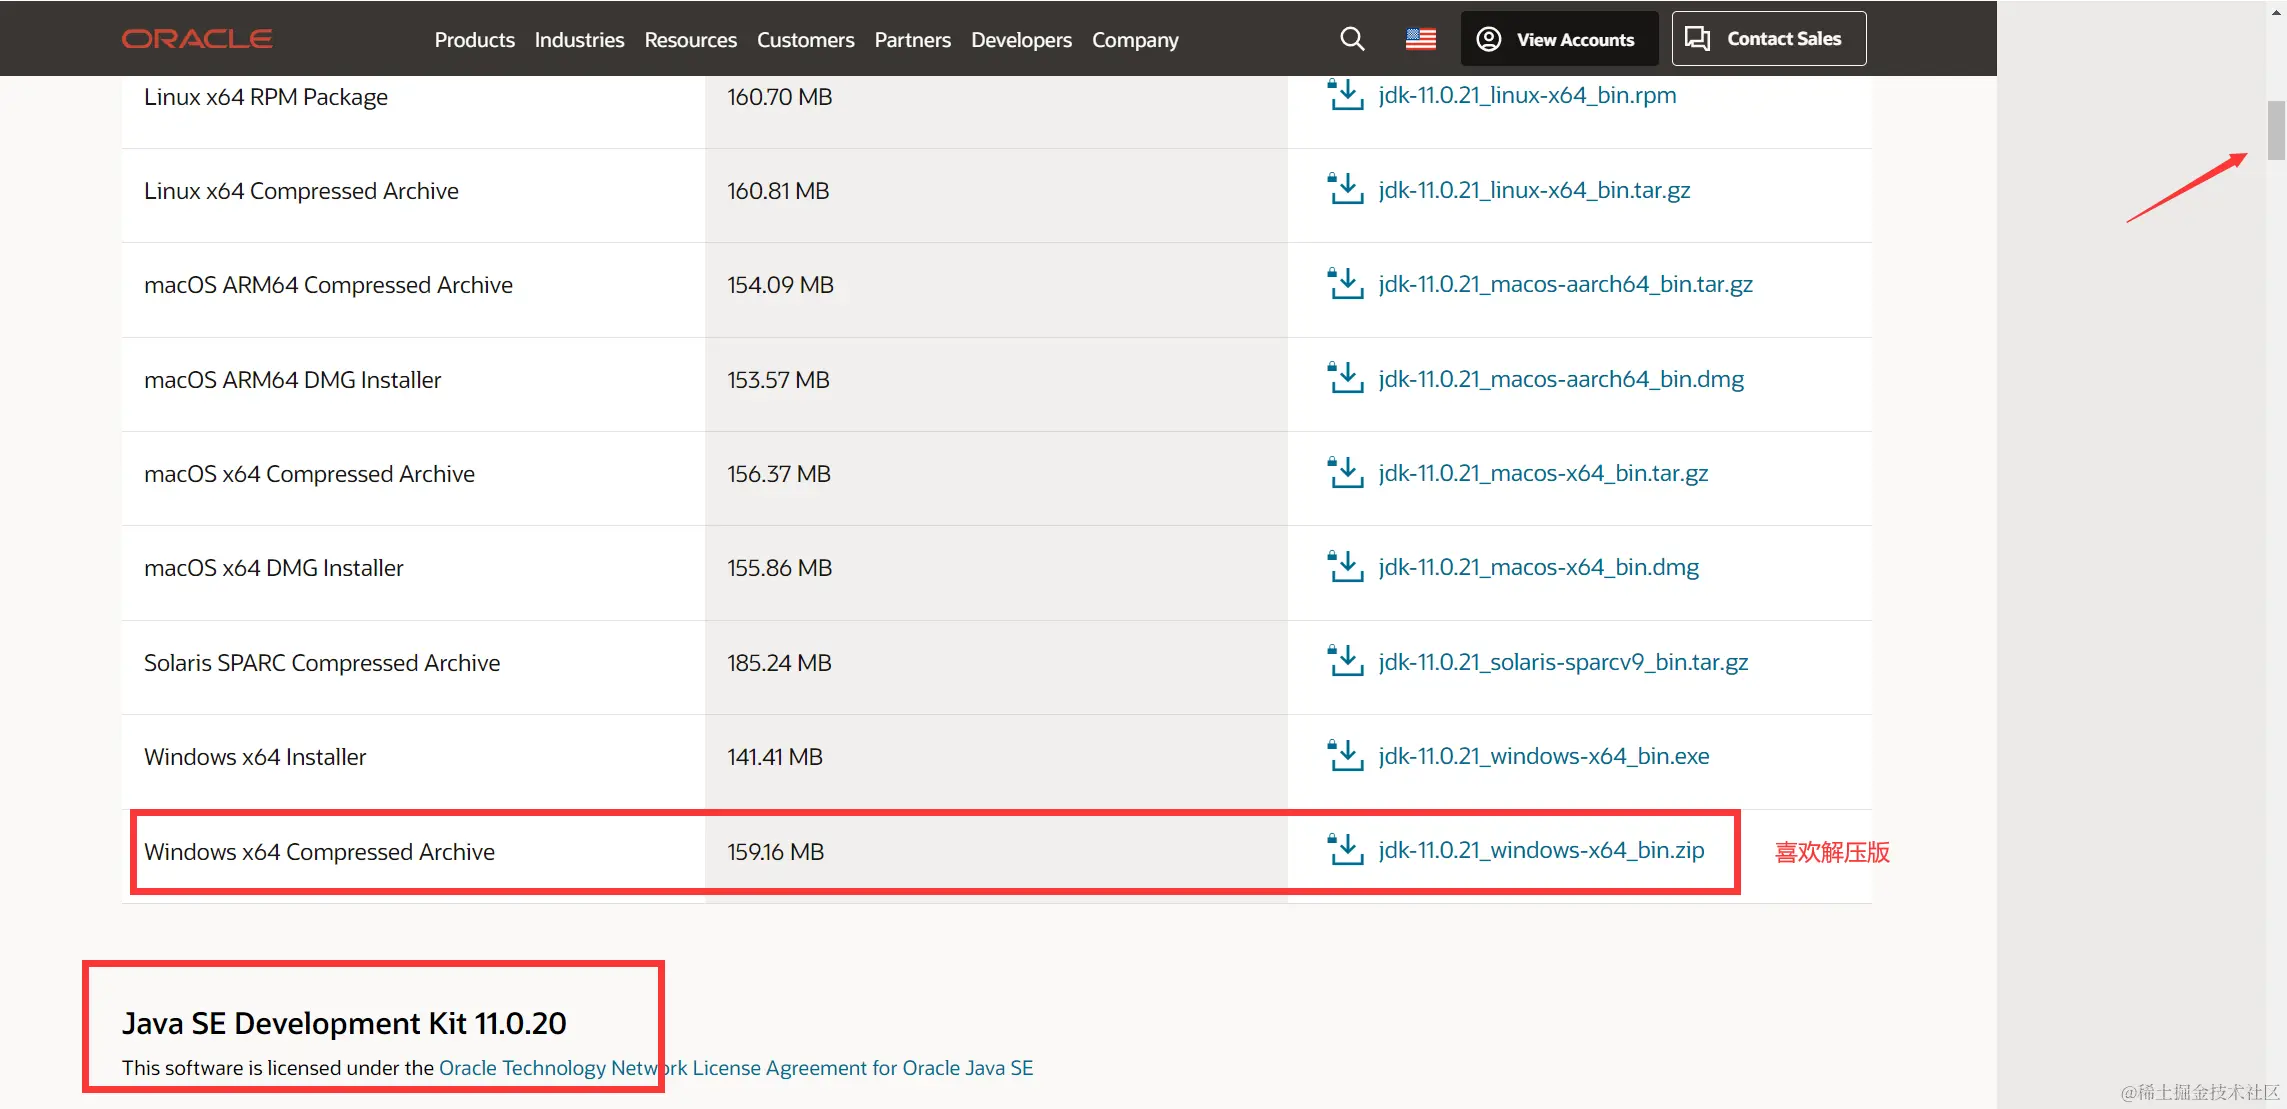This screenshot has width=2287, height=1109.
Task: Click download icon for linux-x64_bin.rpm
Action: 1345,95
